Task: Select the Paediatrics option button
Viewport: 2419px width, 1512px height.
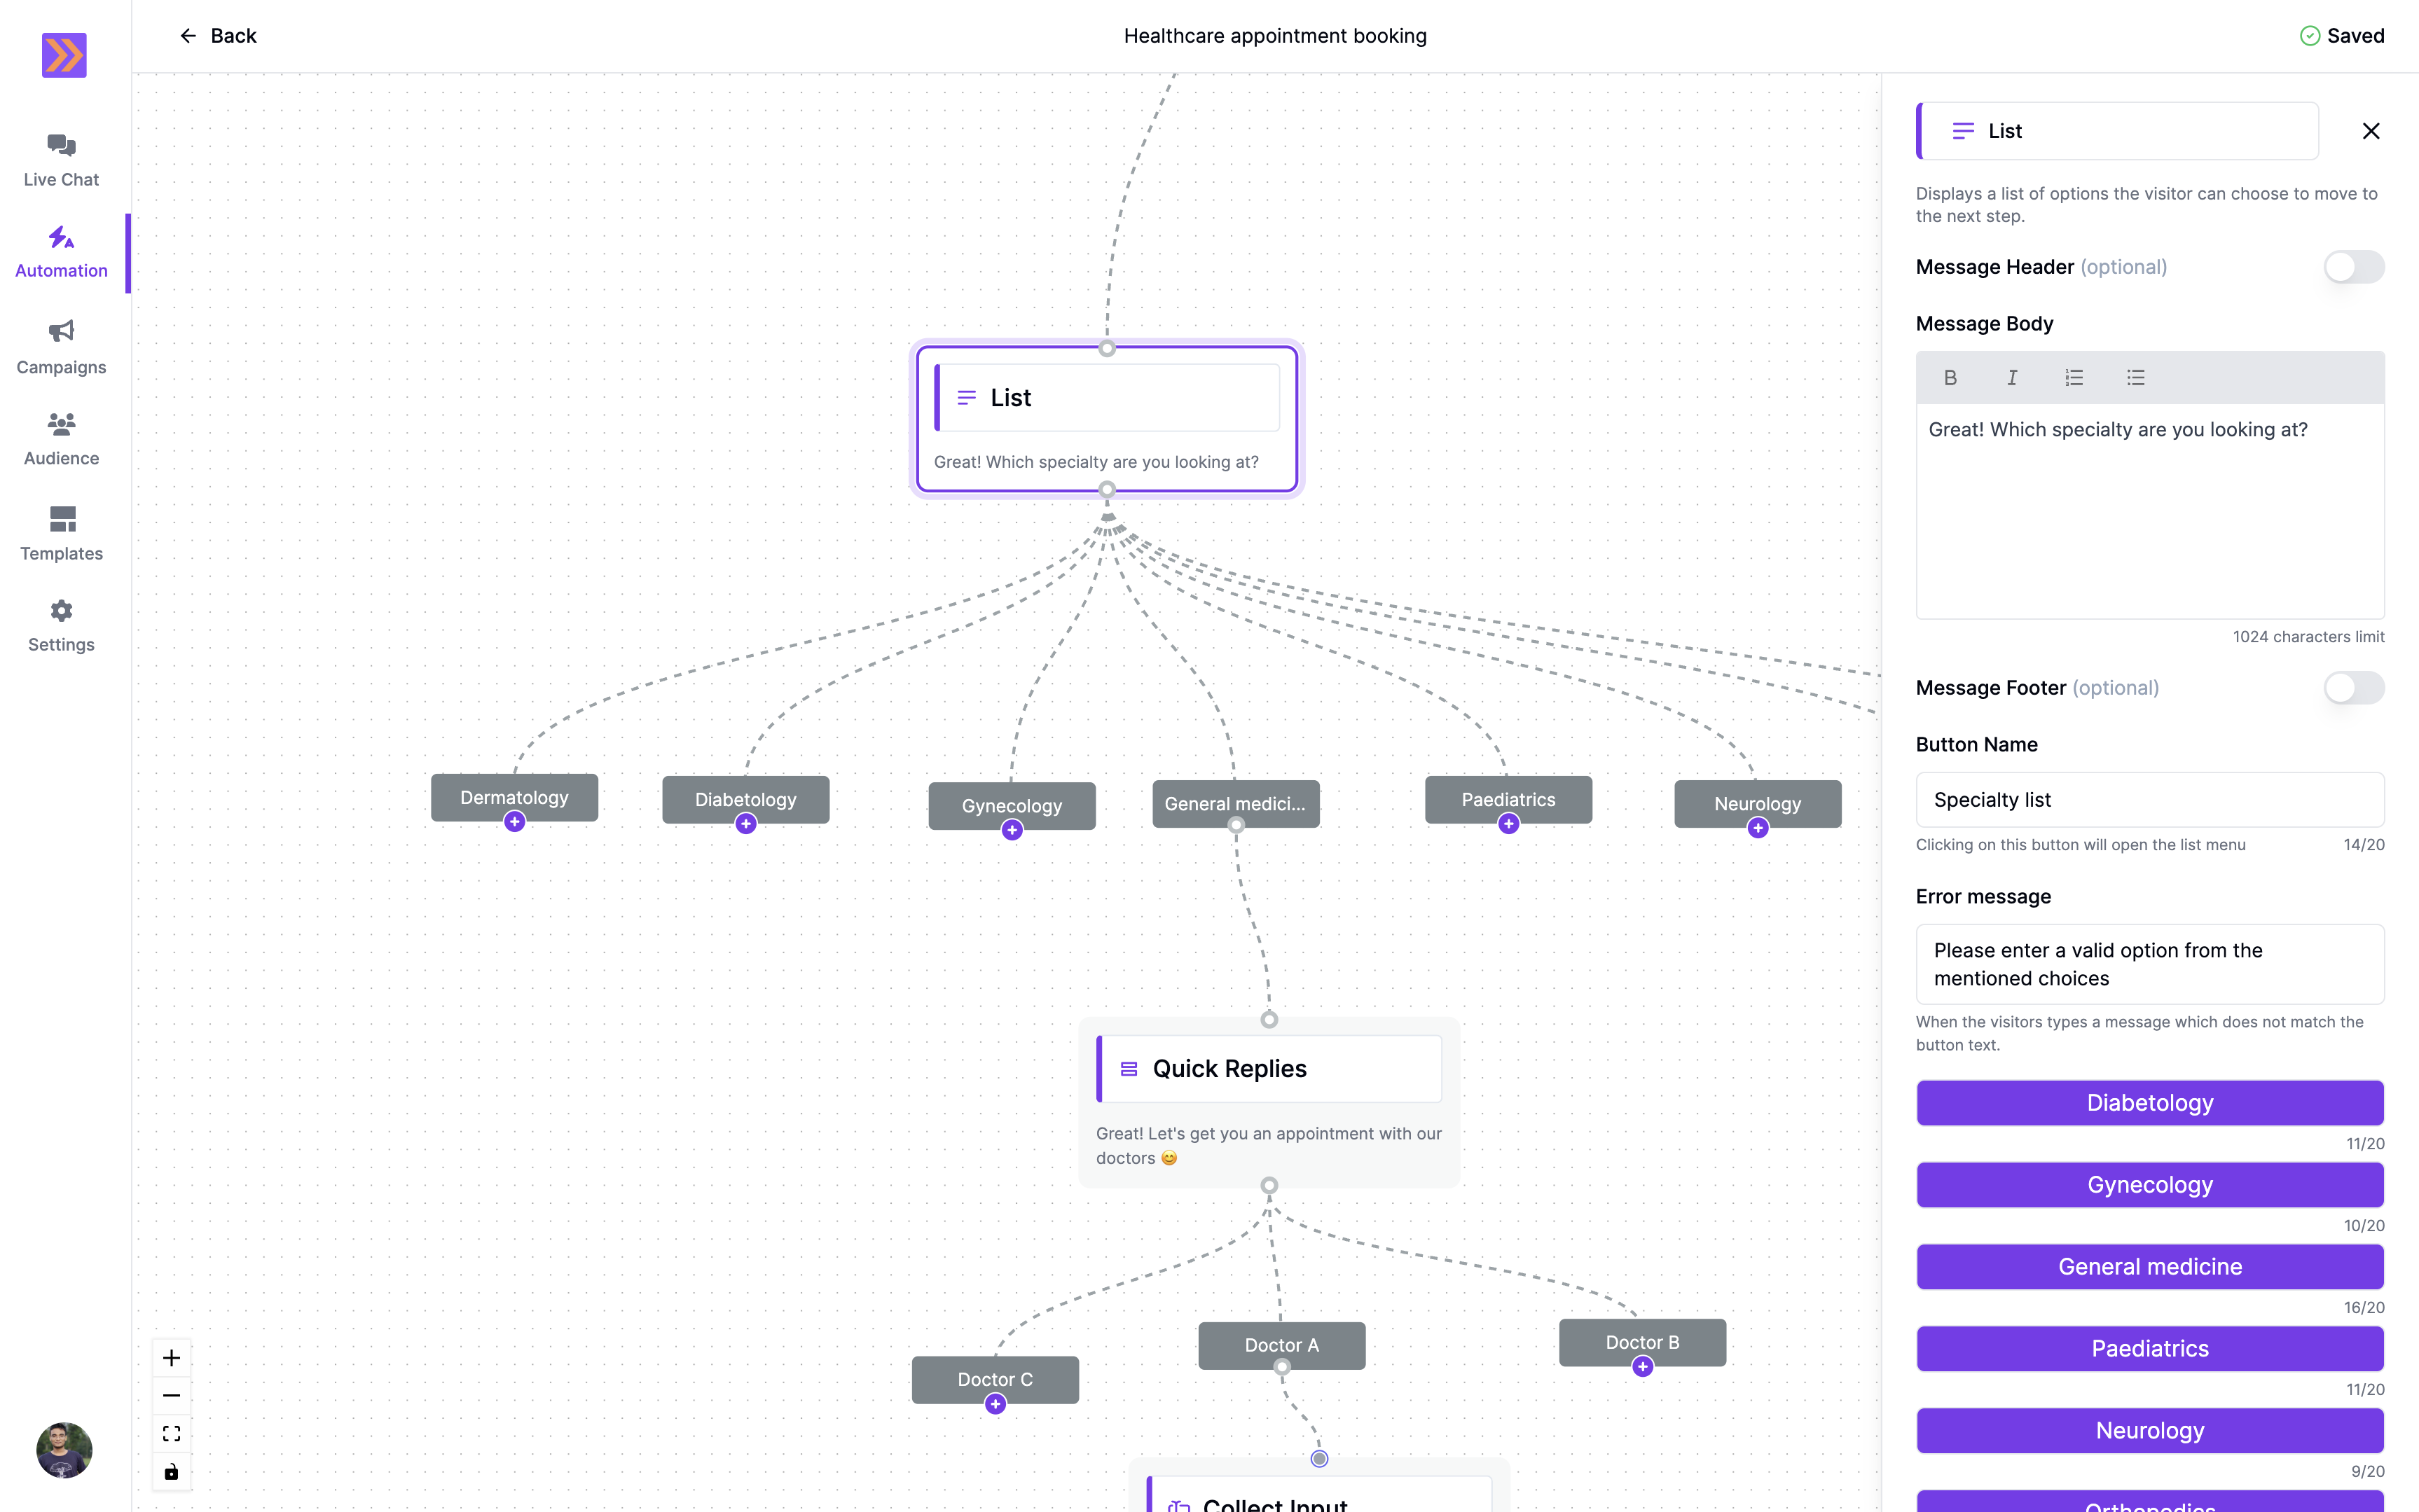Action: 2150,1348
